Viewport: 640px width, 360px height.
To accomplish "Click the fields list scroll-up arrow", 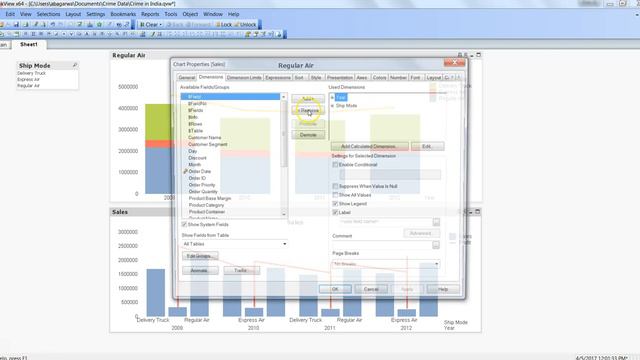I will click(x=284, y=97).
